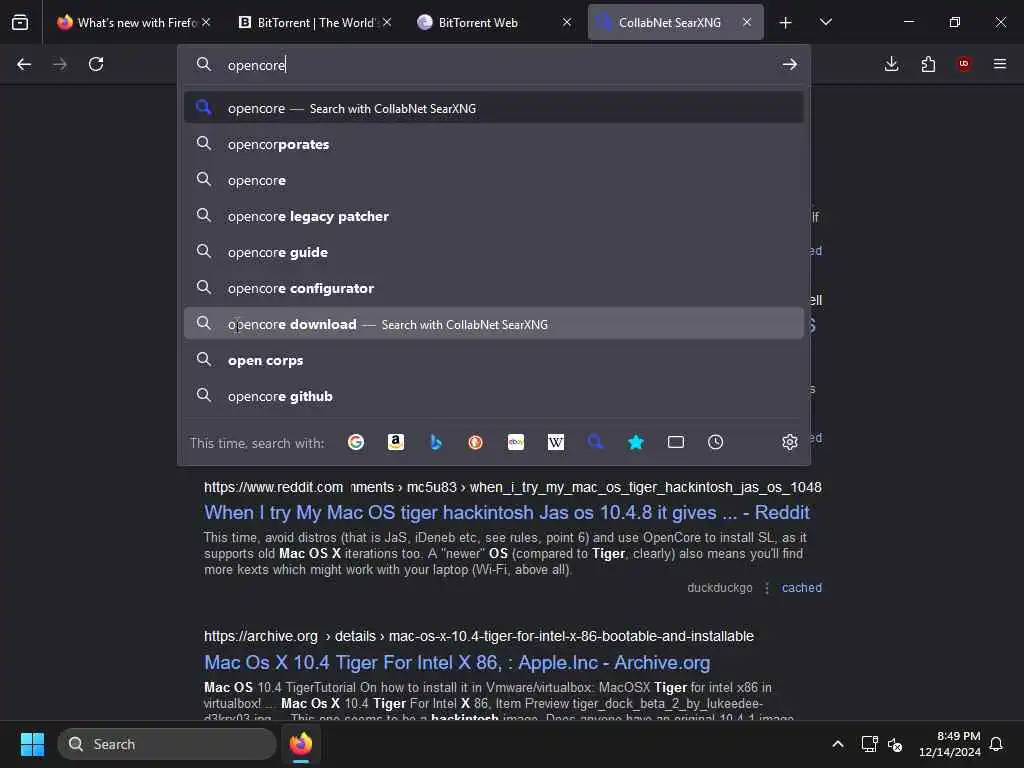This screenshot has width=1024, height=768.
Task: Choose the open corps suggestion
Action: (494, 360)
